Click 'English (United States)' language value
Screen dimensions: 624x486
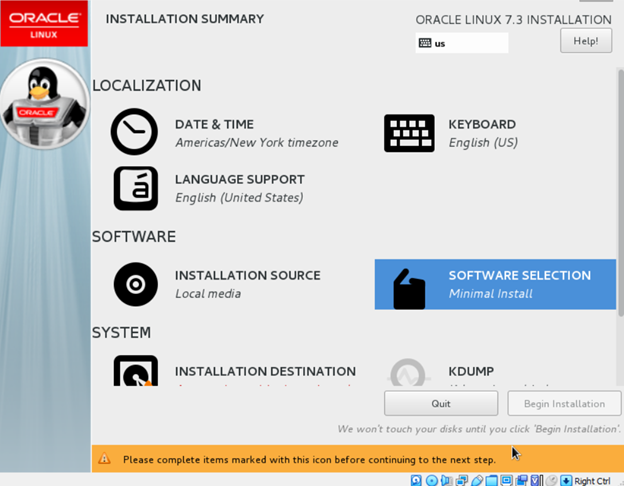[239, 197]
